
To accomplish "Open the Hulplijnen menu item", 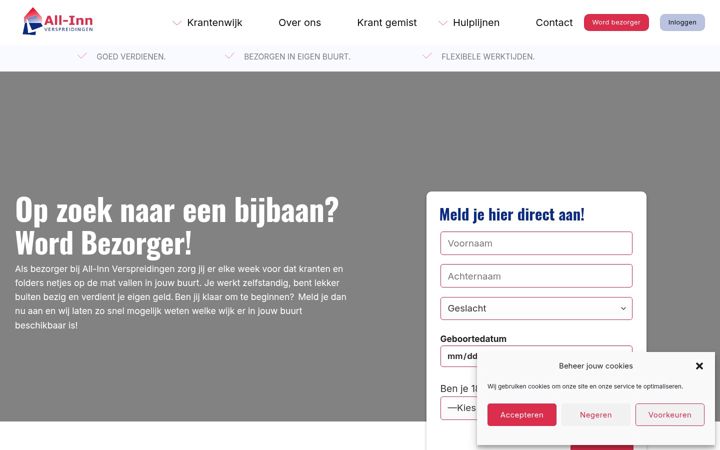I will tap(476, 22).
